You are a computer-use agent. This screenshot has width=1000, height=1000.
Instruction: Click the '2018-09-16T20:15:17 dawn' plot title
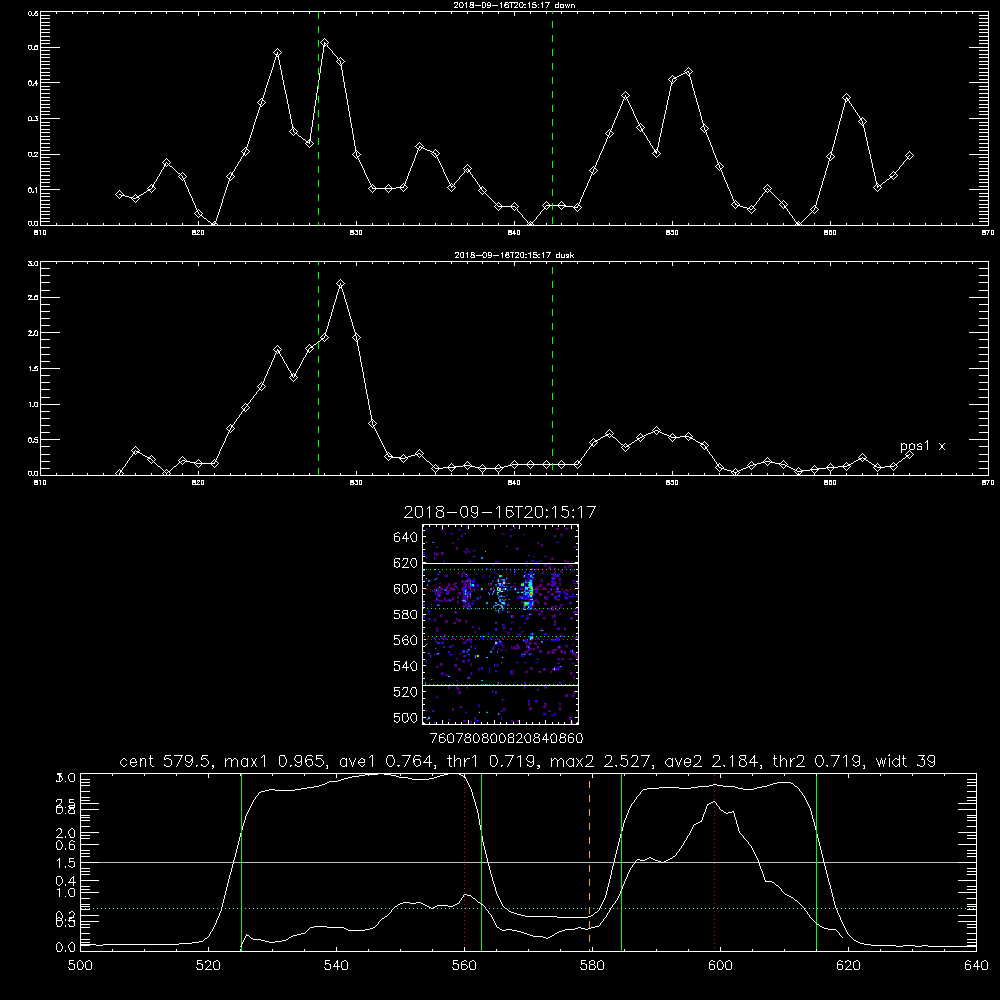[514, 5]
